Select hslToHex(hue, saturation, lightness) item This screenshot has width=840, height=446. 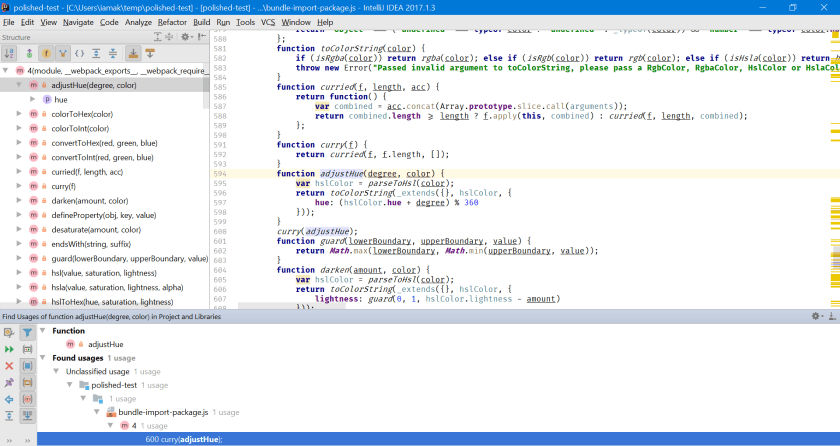(112, 302)
